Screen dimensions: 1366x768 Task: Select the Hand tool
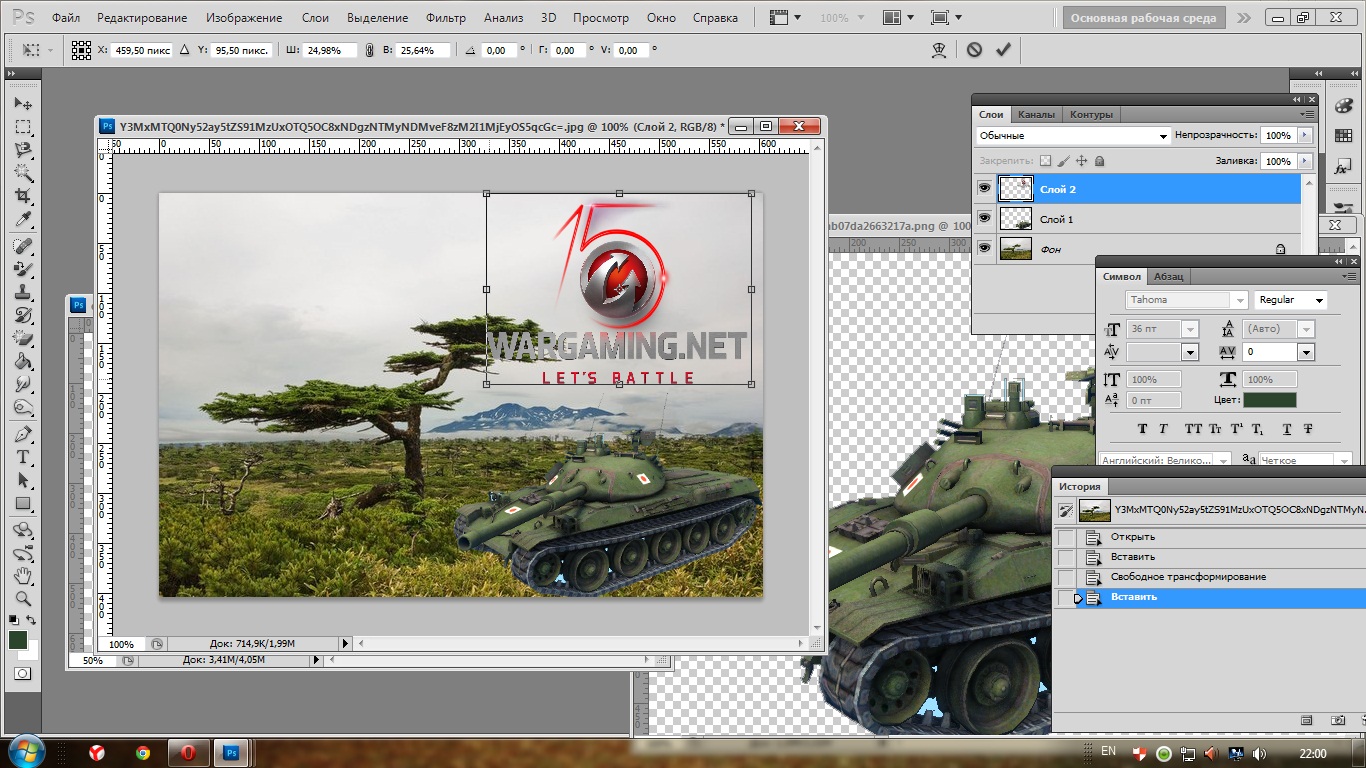[23, 576]
